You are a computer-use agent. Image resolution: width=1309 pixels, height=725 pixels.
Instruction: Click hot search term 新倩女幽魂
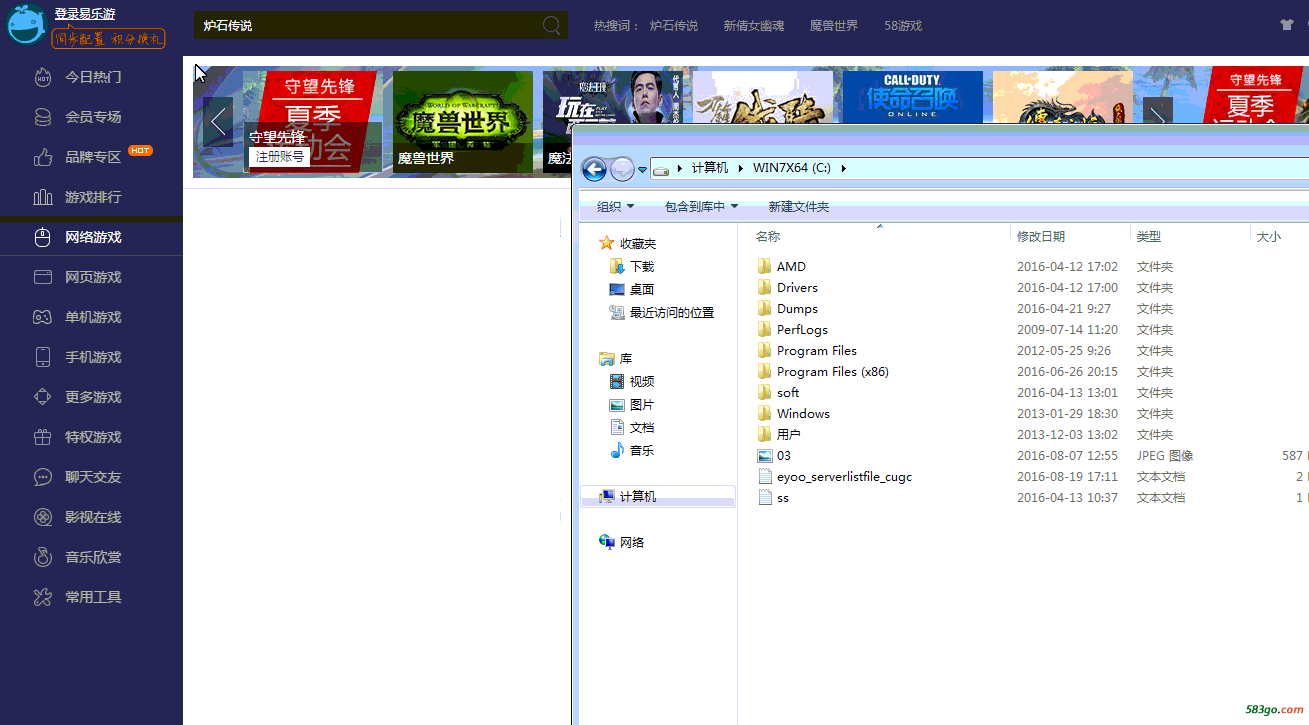tap(754, 26)
